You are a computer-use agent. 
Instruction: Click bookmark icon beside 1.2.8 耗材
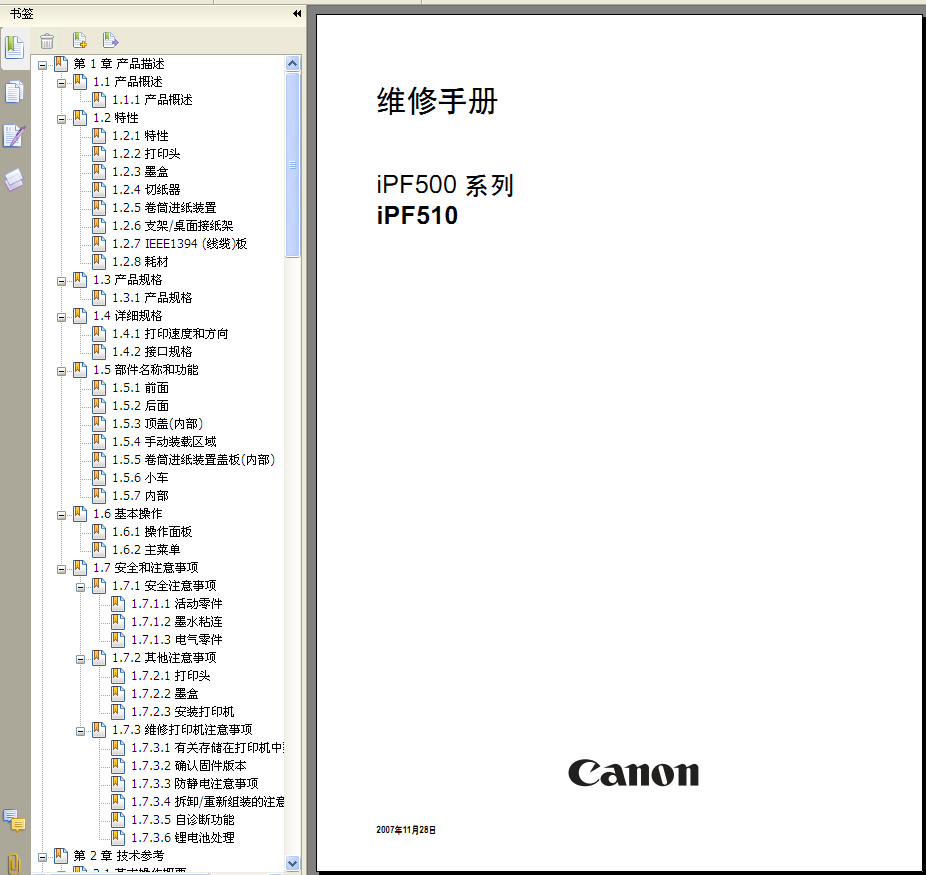tap(99, 262)
